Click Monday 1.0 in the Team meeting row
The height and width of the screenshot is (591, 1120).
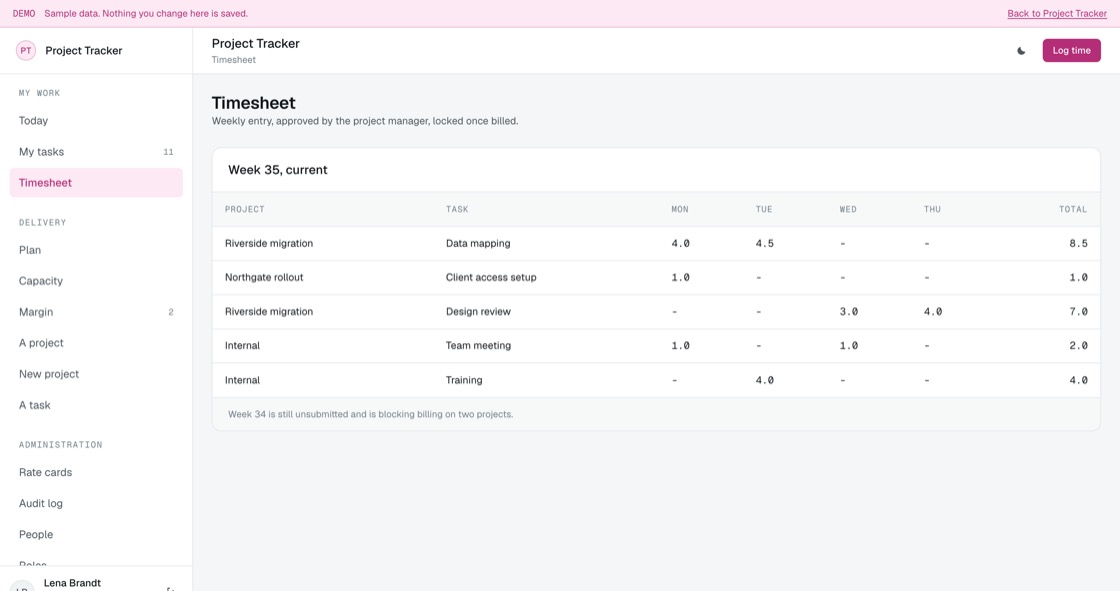[680, 346]
